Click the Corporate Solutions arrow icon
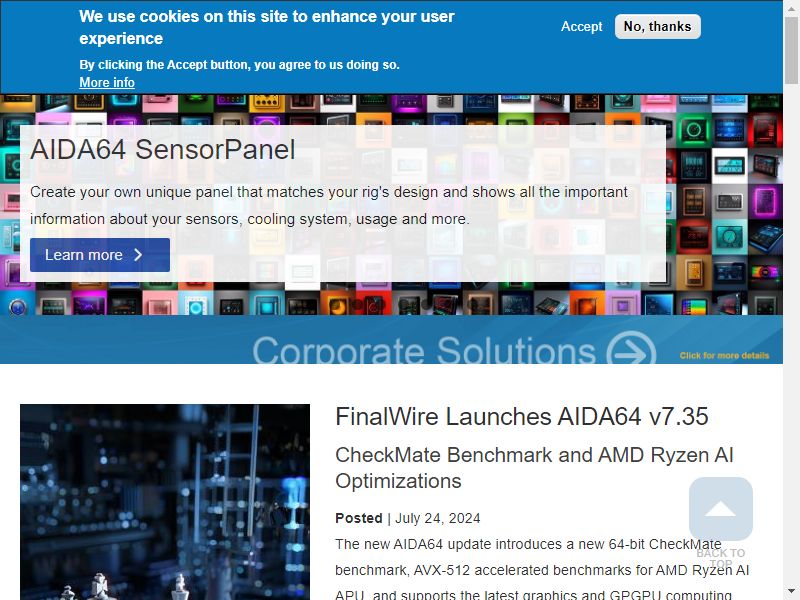800x600 pixels. click(x=631, y=349)
